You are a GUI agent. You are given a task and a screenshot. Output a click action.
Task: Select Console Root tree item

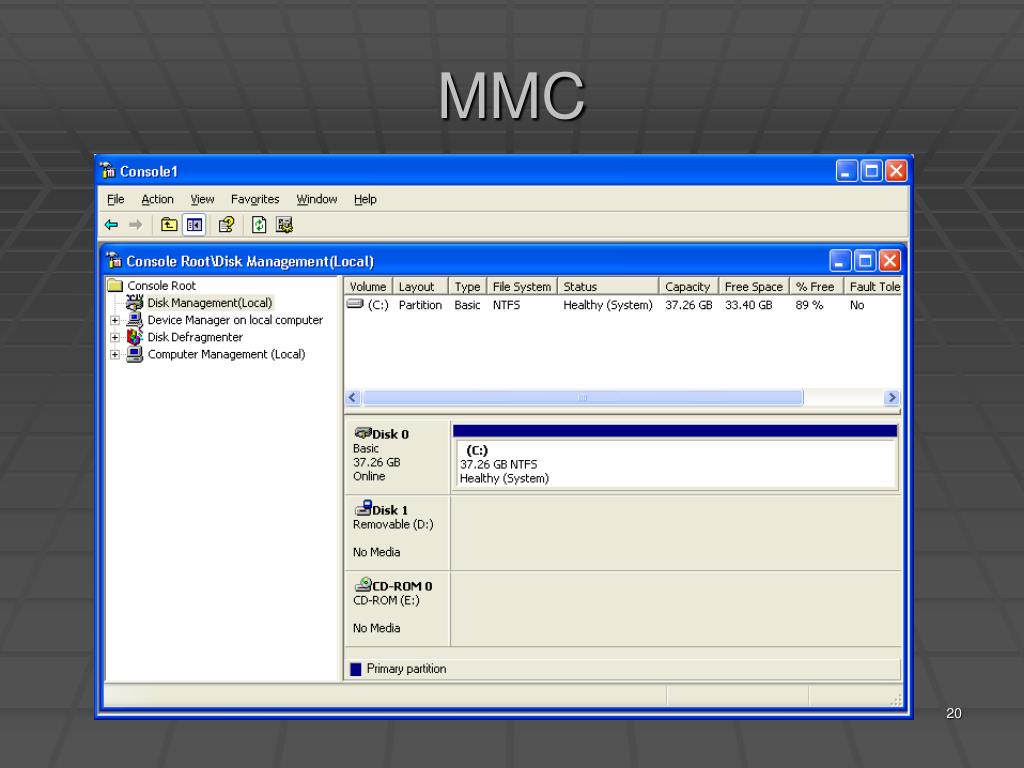coord(161,285)
